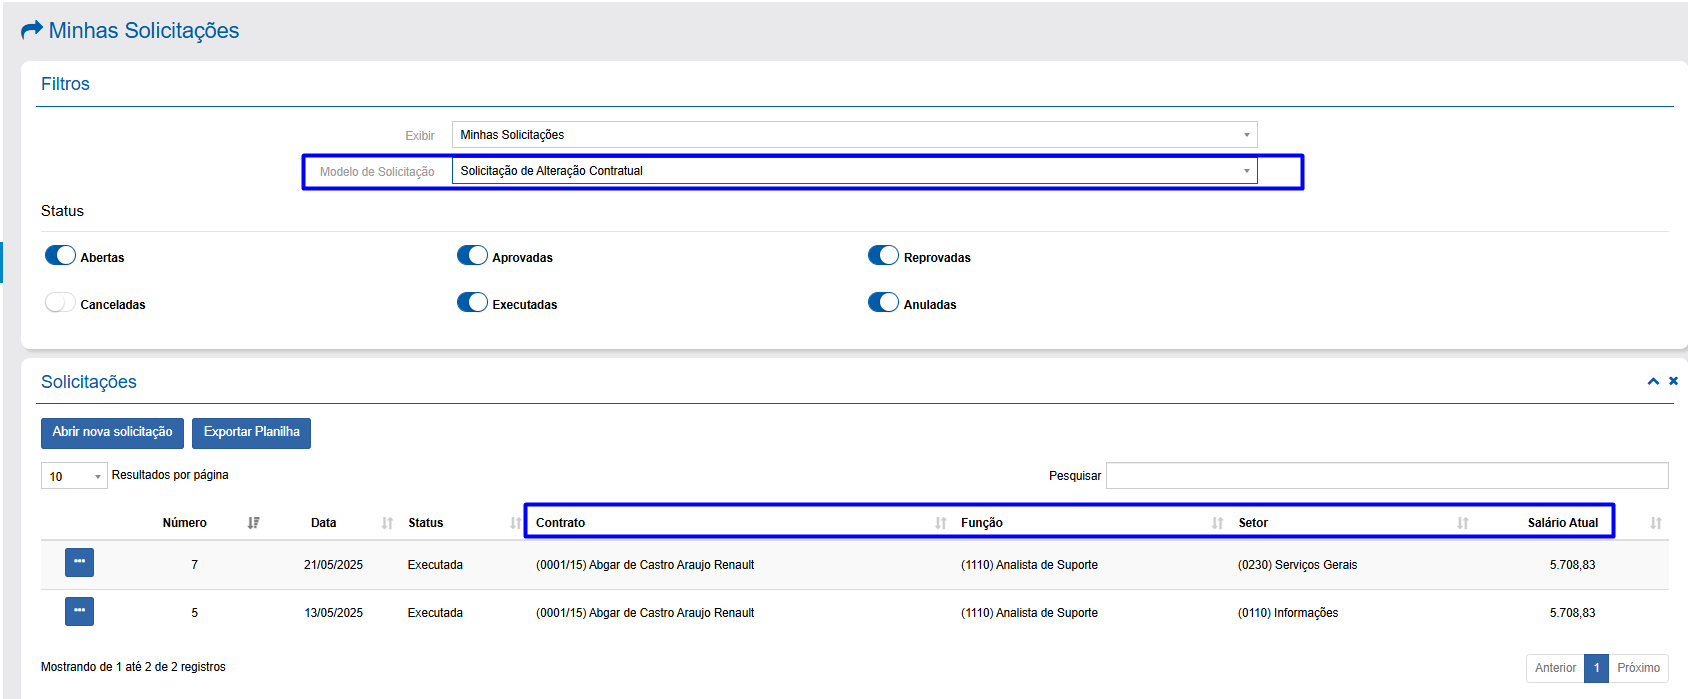Collapse the Solicitações panel with chevron icon
Image resolution: width=1688 pixels, height=699 pixels.
[x=1653, y=381]
